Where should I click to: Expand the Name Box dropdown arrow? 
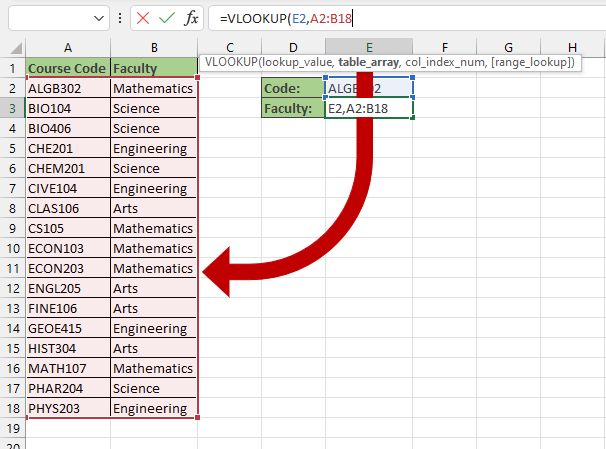click(99, 18)
